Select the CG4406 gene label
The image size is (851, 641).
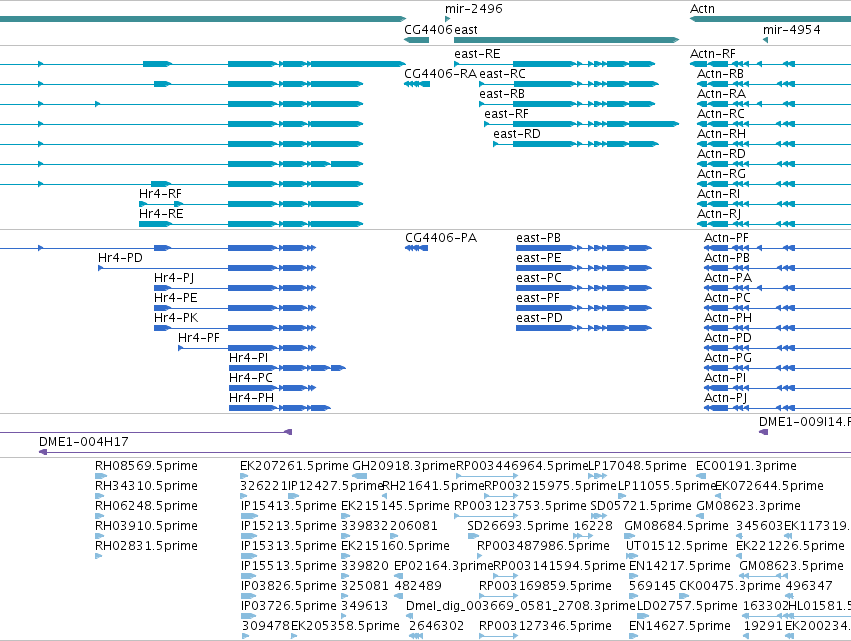tap(428, 30)
